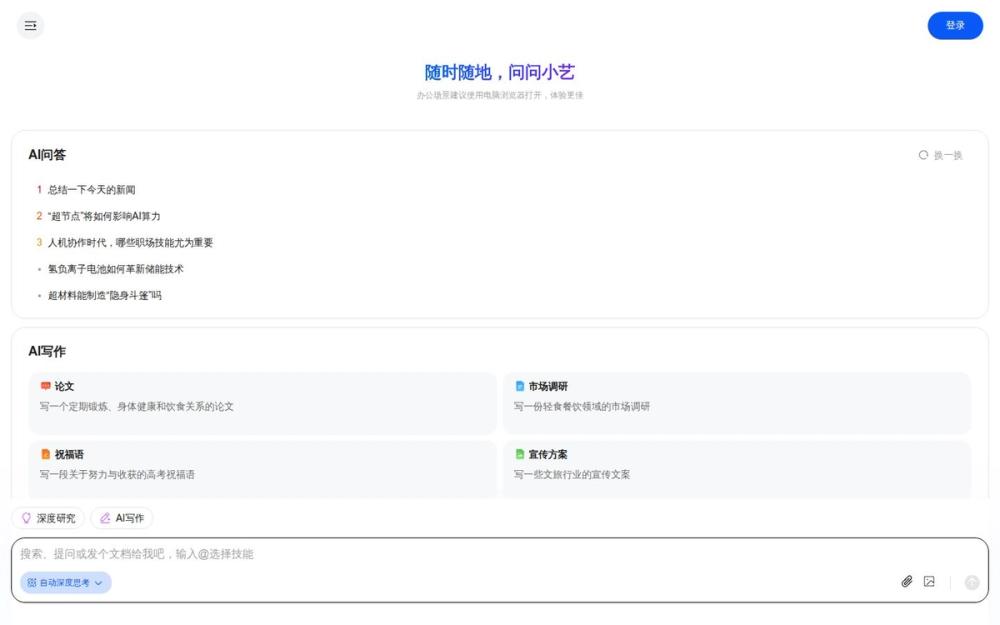Click the 登录 login button
1000x625 pixels.
click(955, 26)
